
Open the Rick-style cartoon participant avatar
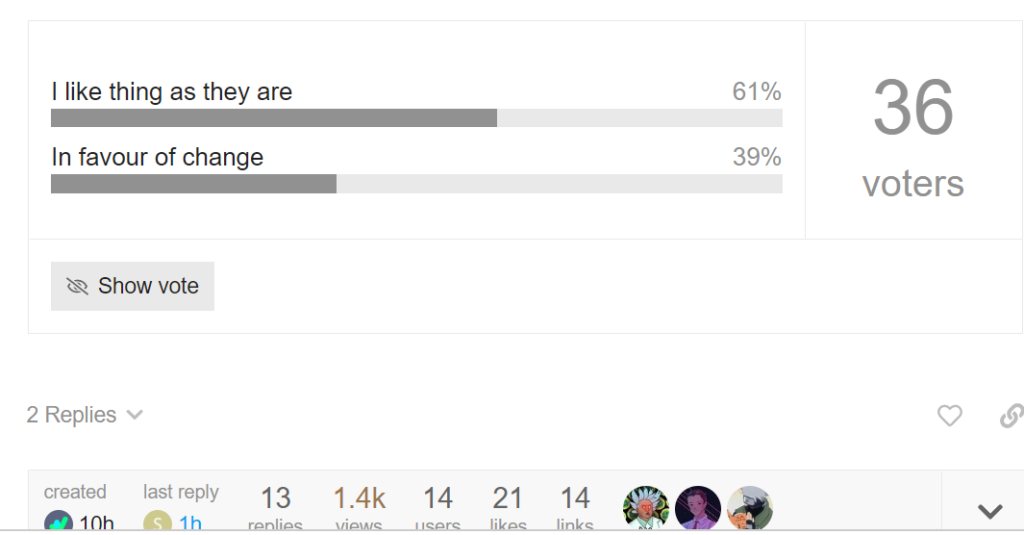point(645,509)
